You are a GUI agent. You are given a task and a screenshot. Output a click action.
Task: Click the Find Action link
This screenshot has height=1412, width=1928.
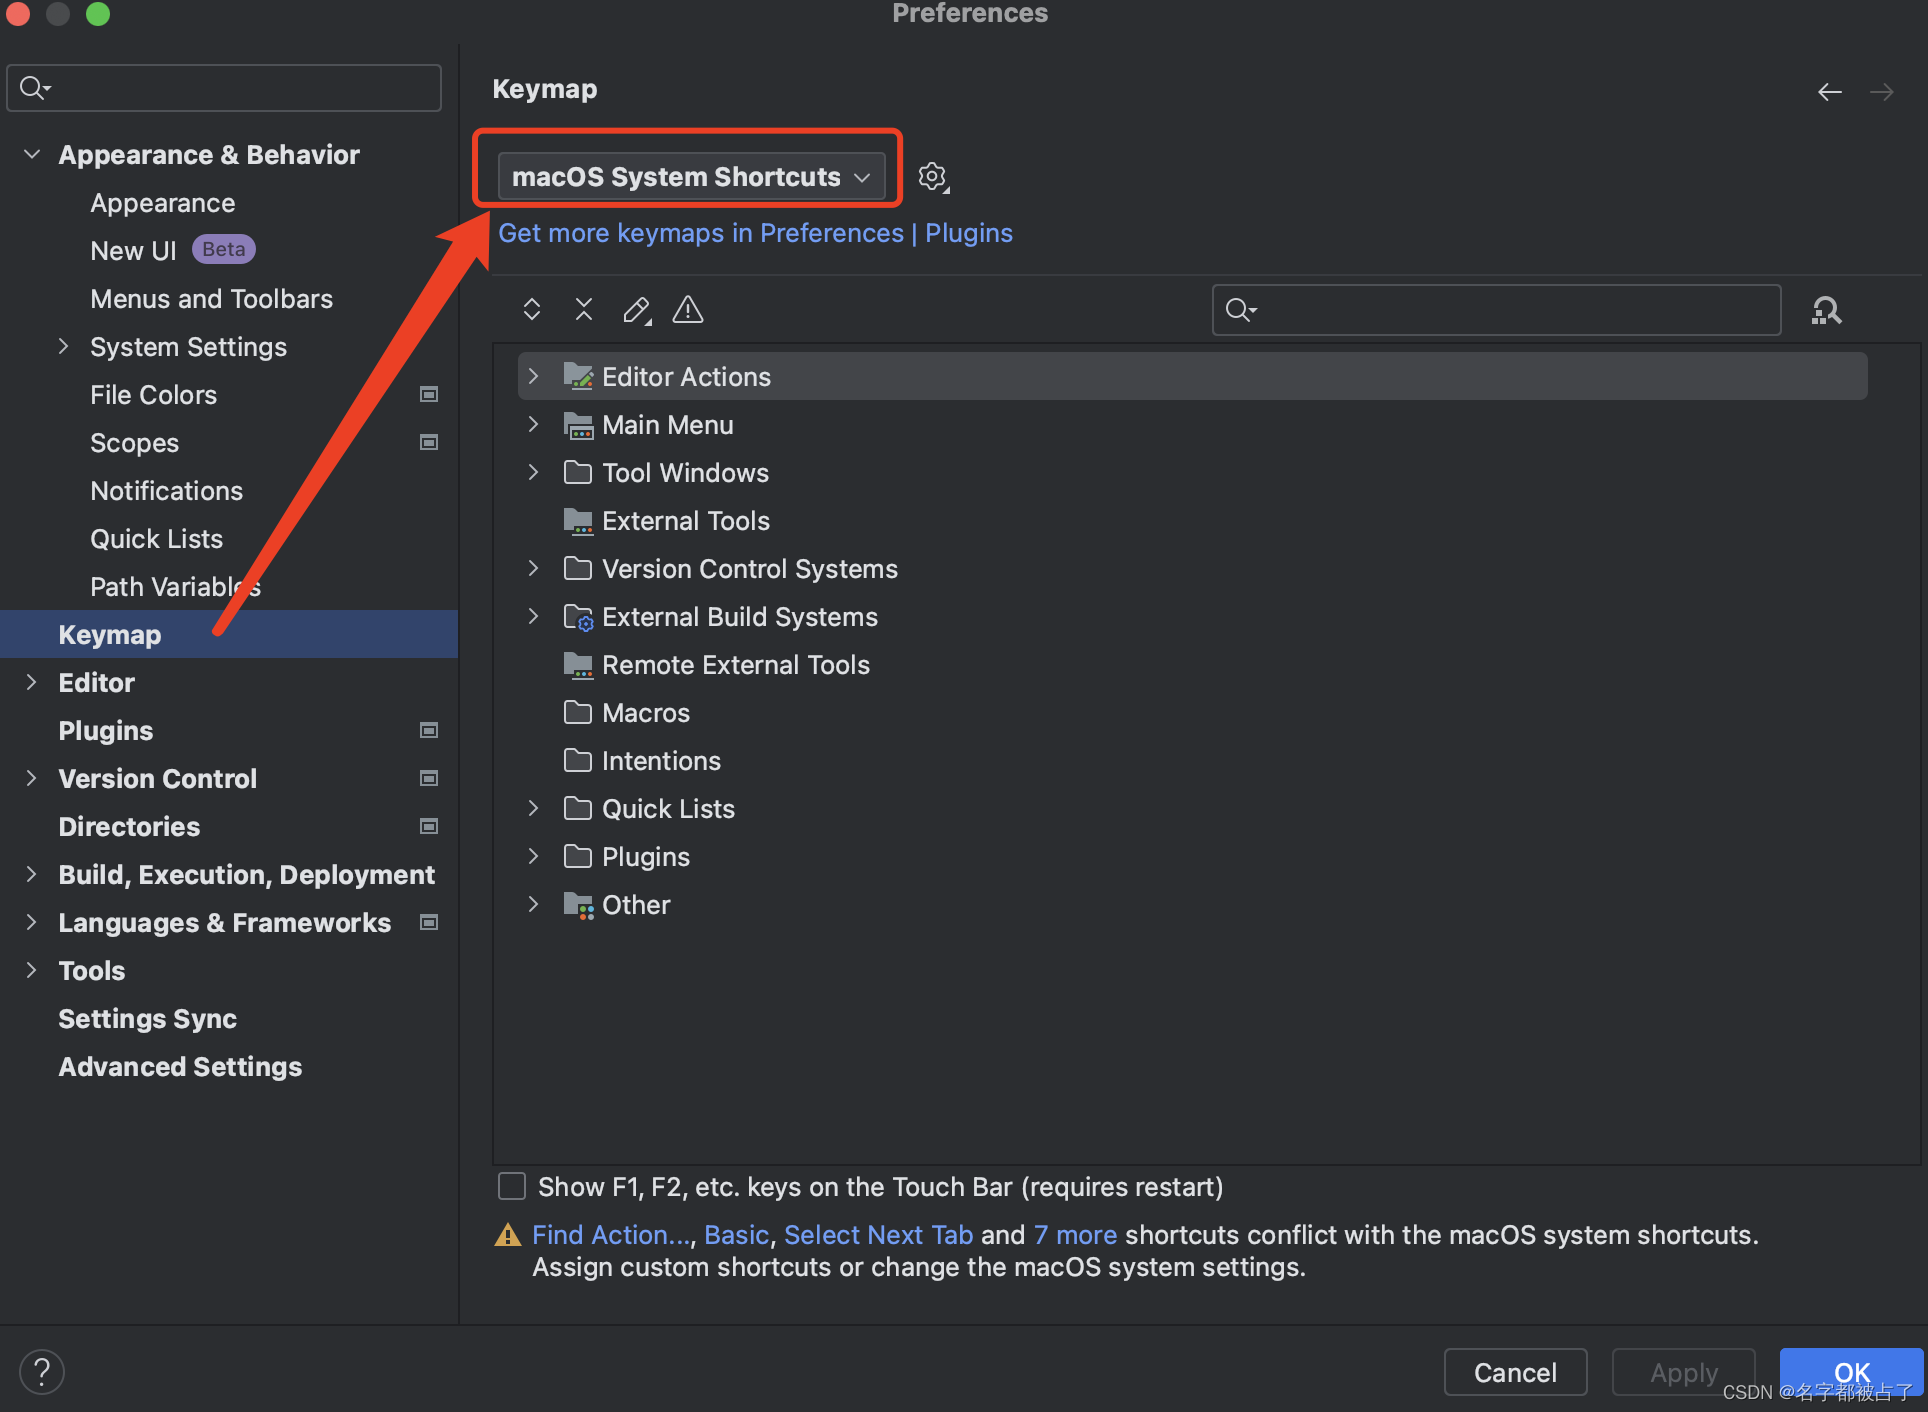(610, 1234)
